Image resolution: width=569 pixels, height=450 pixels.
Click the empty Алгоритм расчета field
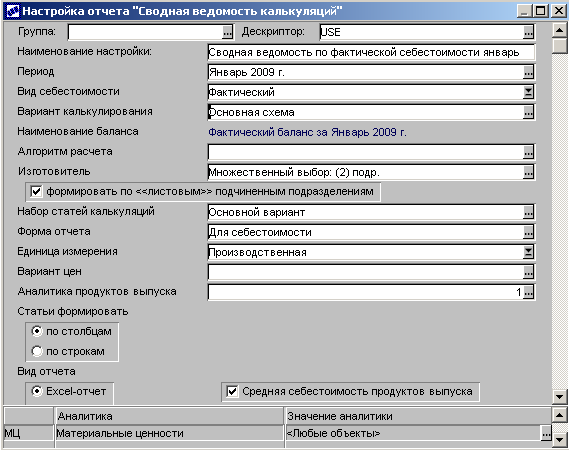(x=366, y=152)
